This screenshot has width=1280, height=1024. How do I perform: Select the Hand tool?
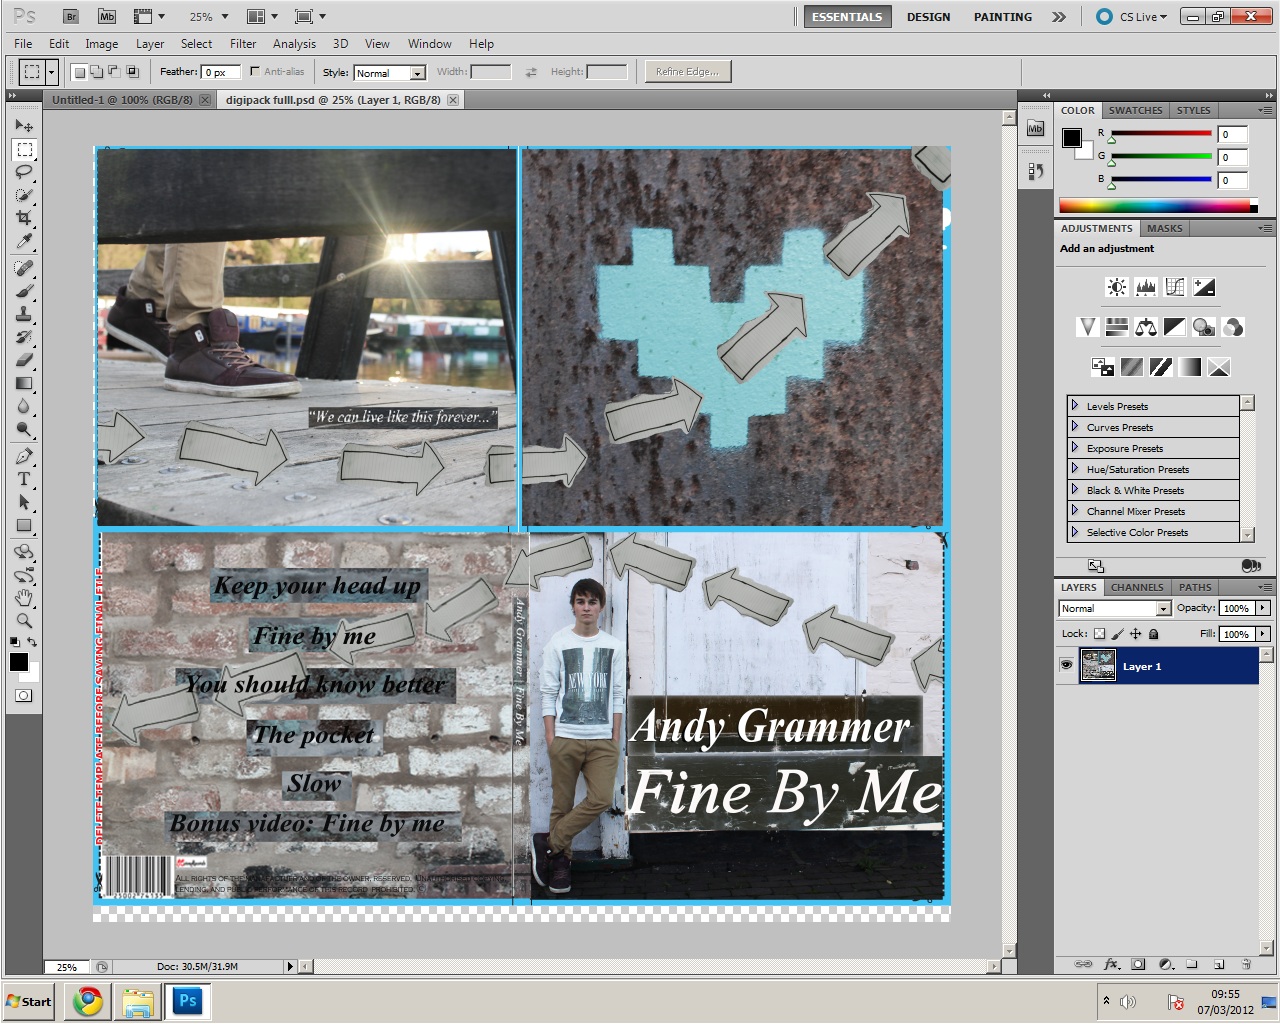[x=24, y=598]
